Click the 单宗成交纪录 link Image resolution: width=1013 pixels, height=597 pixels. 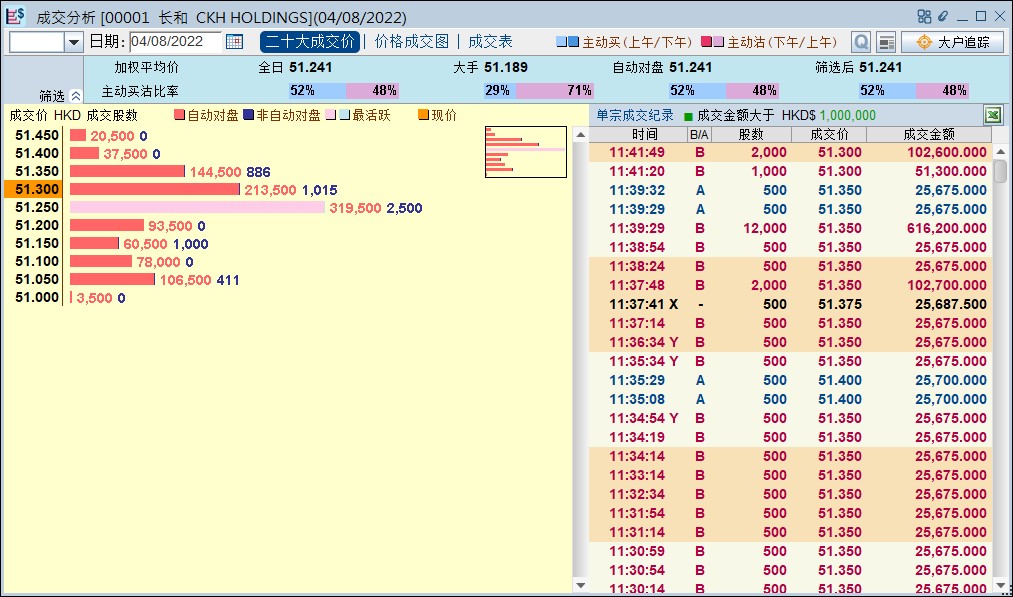(635, 115)
